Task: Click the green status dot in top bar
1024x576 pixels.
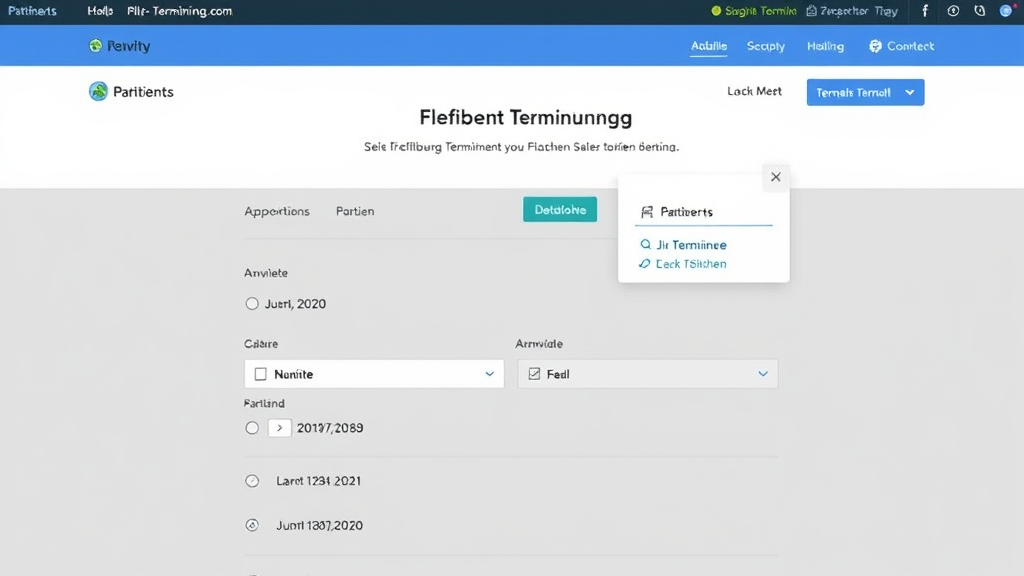Action: coord(716,11)
